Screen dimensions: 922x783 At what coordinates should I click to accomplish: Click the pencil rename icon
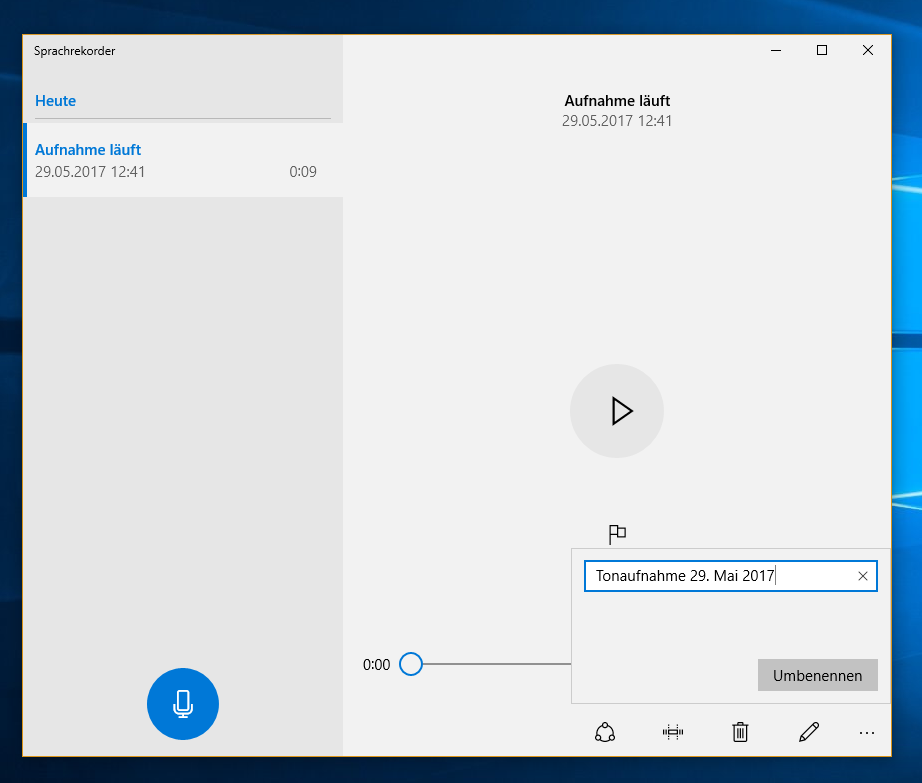(x=808, y=732)
